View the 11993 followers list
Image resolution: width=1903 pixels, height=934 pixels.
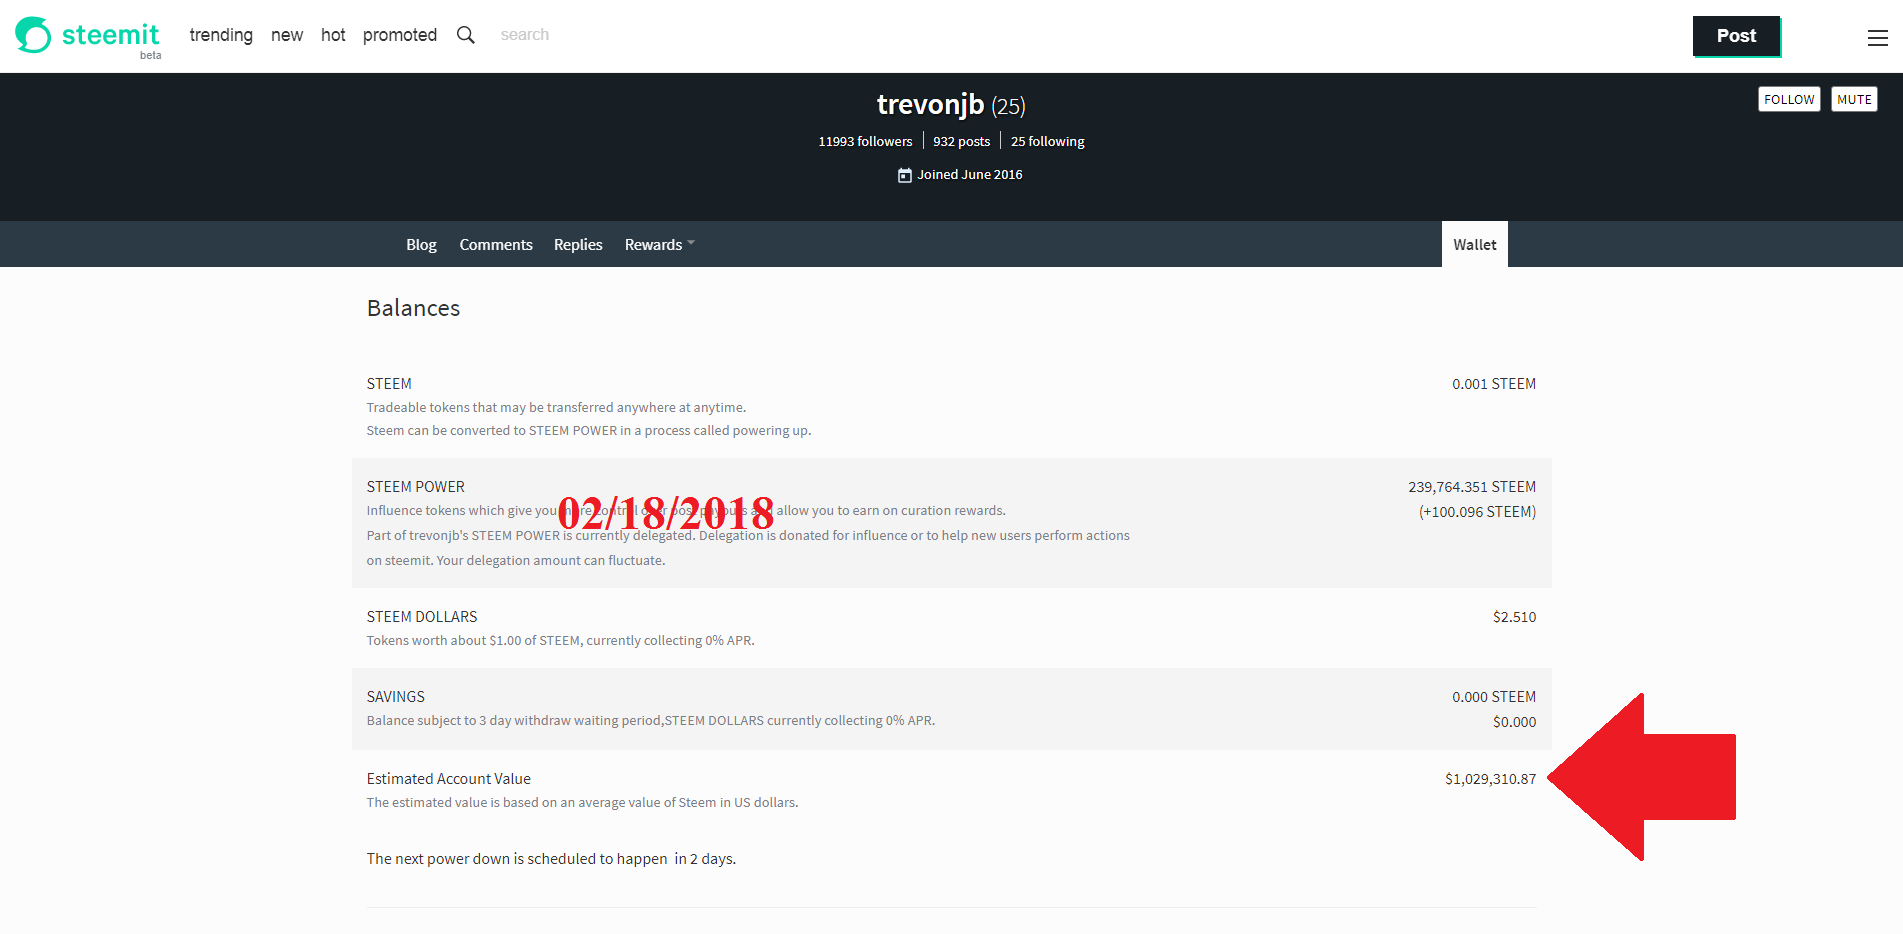coord(865,141)
